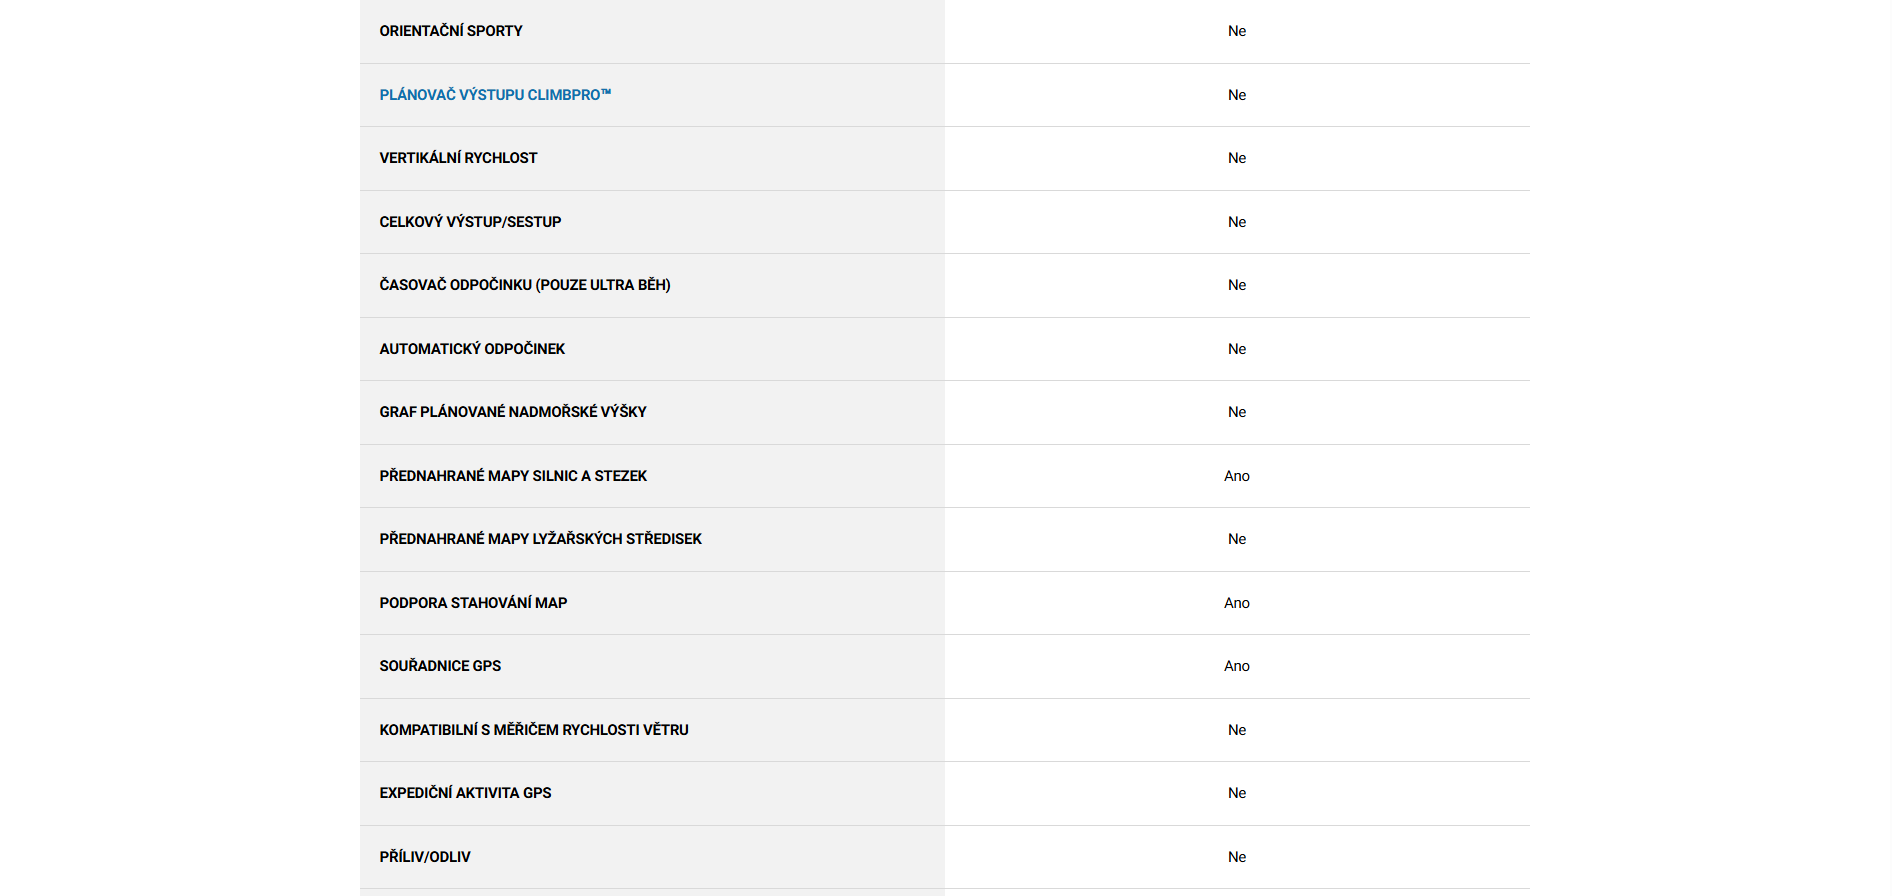The image size is (1892, 896).
Task: Select Časovač odpočinku (pouze ultra běh) text
Action: pos(525,285)
